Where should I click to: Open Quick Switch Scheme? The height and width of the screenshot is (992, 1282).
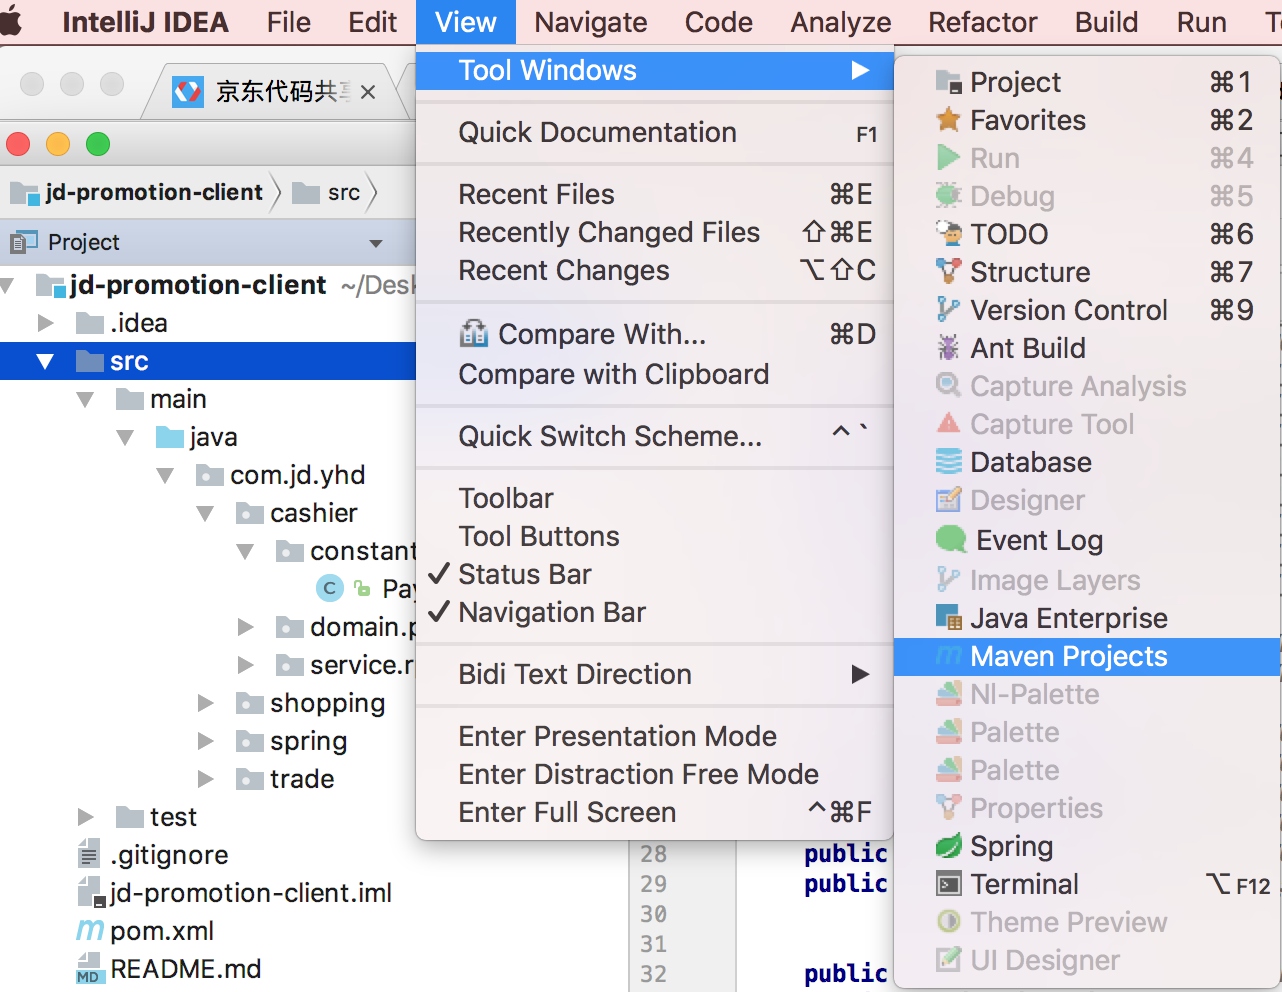click(654, 436)
